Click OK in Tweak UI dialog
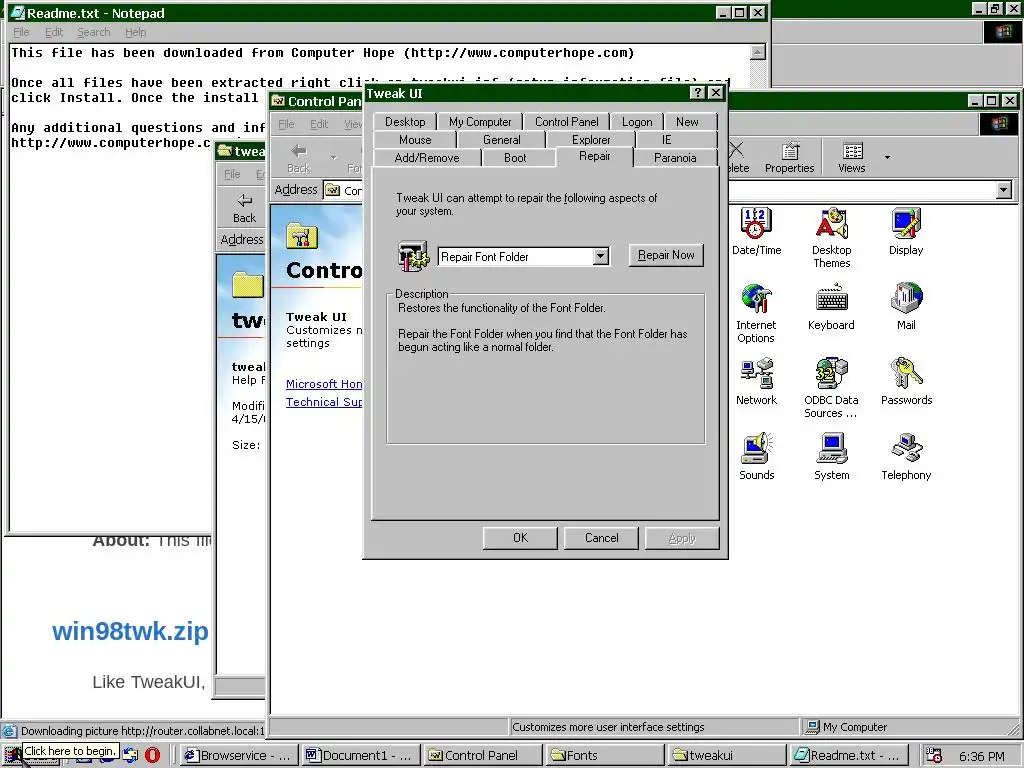 coord(520,538)
